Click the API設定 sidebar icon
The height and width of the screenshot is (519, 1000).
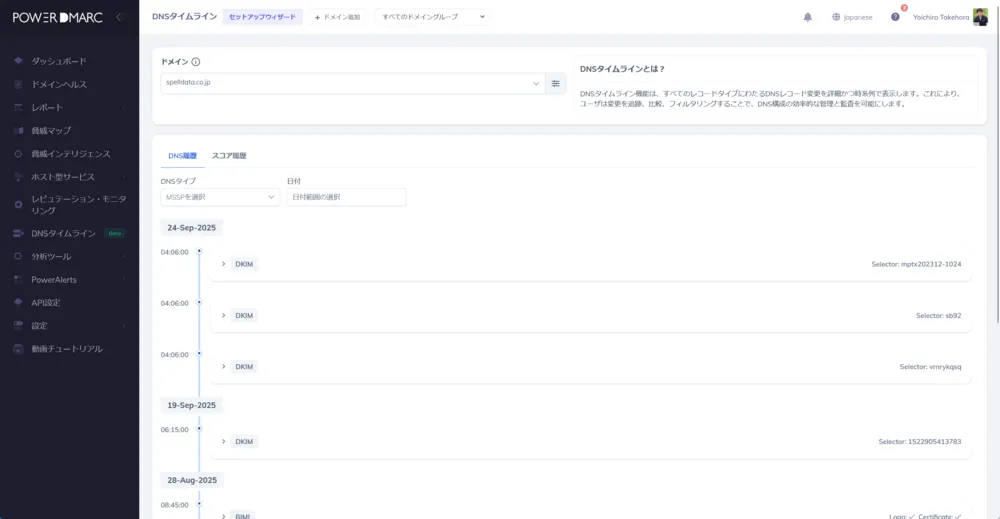coord(18,302)
